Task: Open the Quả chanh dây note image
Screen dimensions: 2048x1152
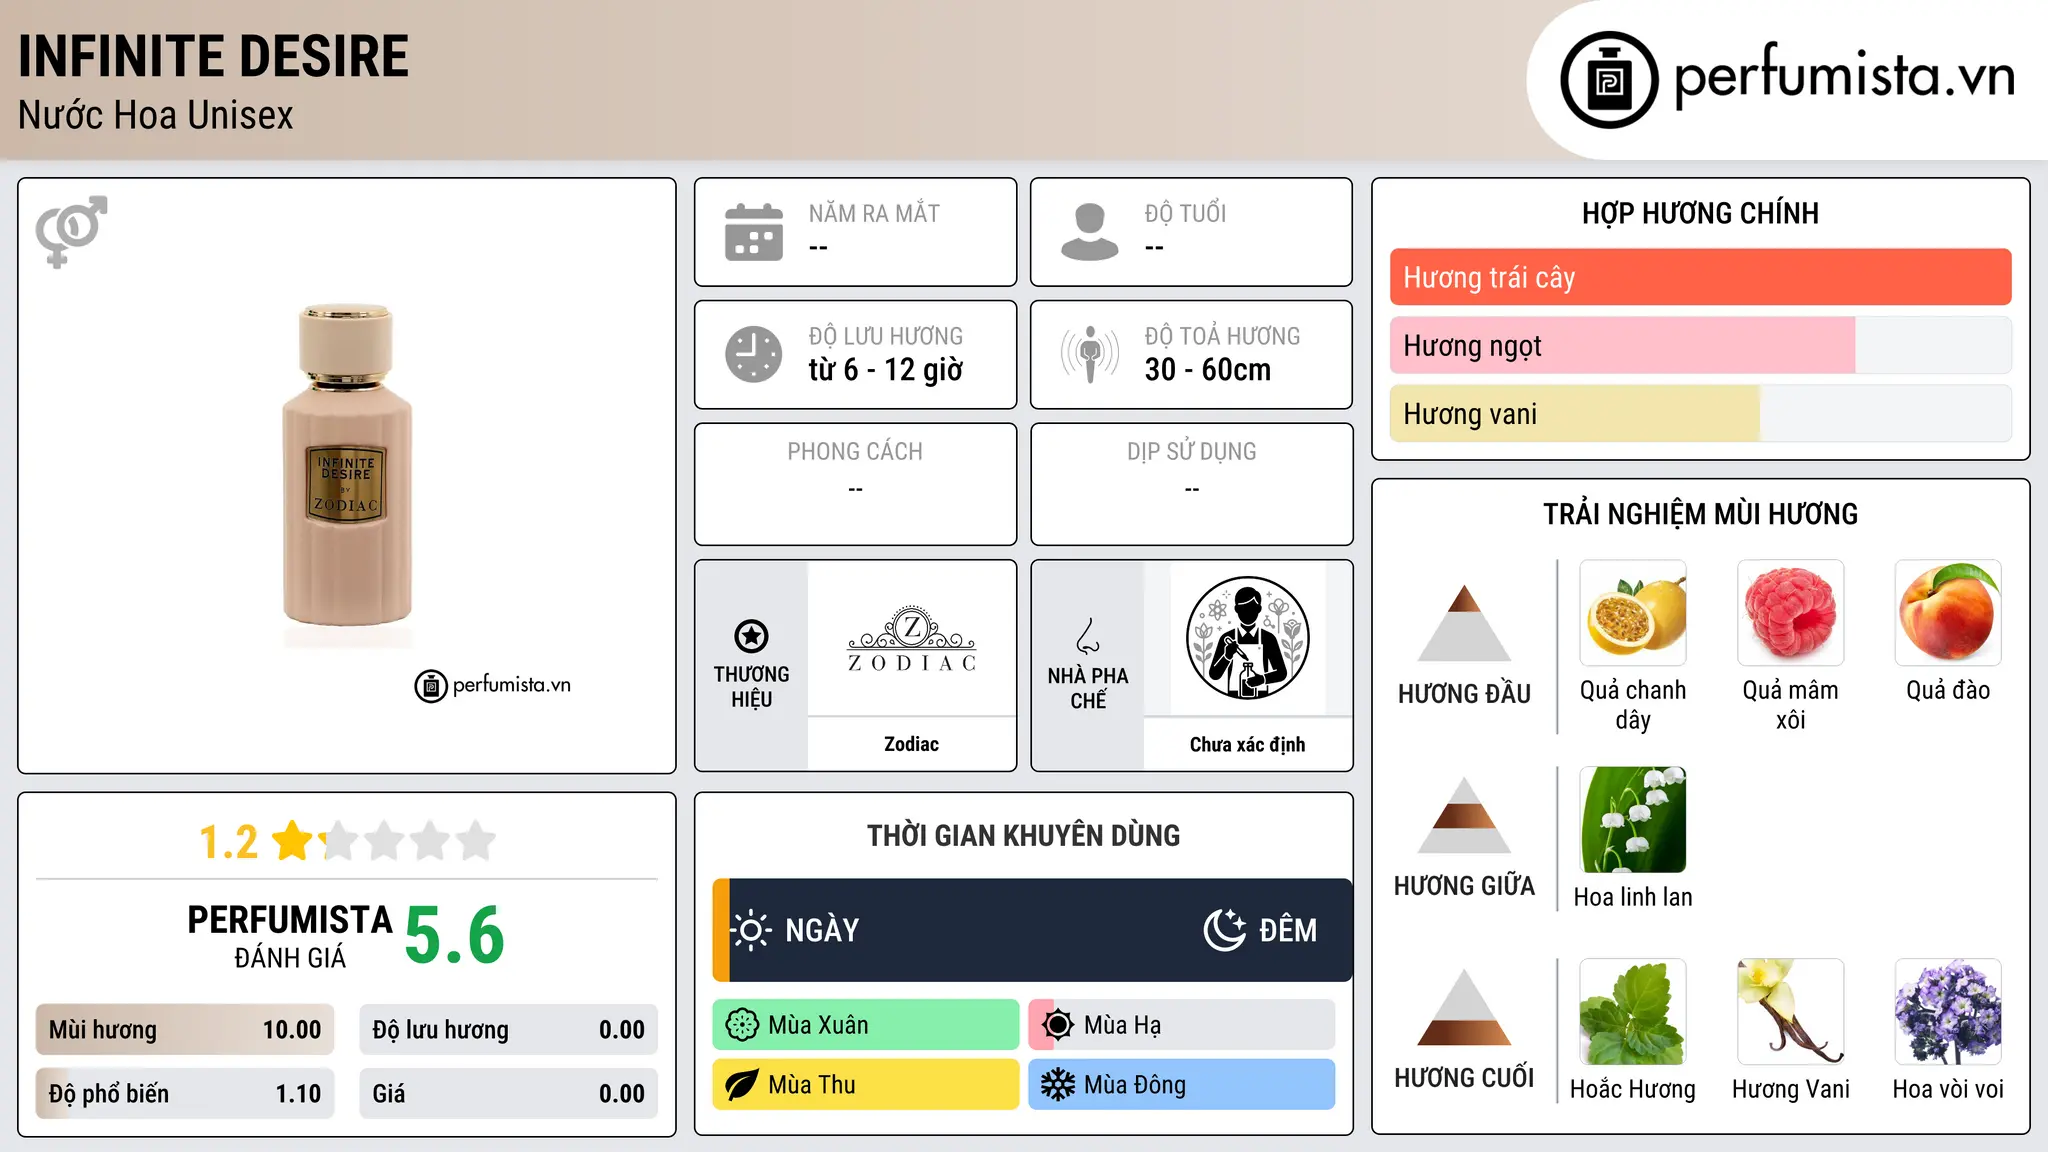Action: point(1633,613)
